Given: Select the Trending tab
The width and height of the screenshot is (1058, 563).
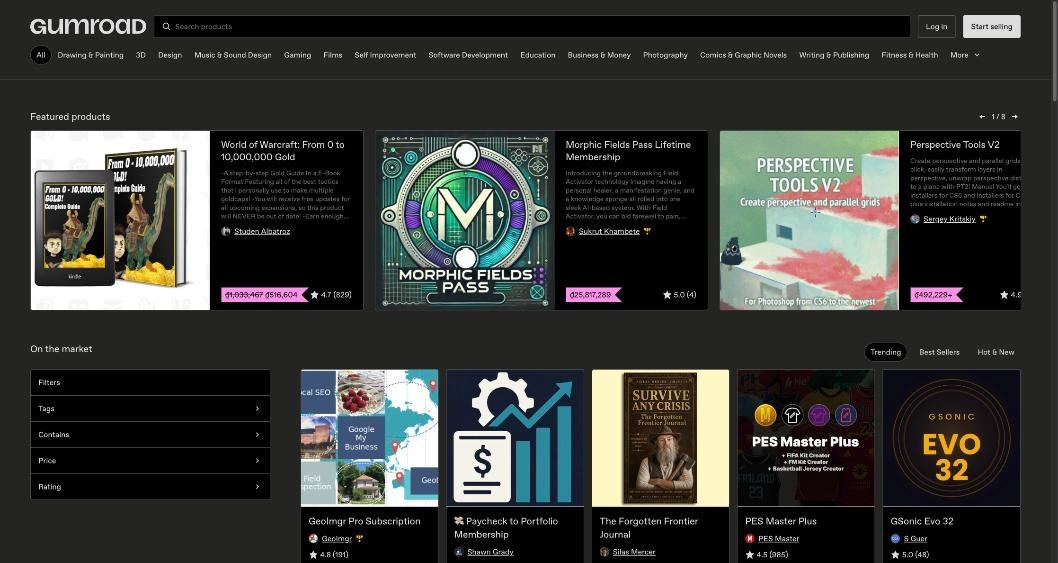Looking at the screenshot, I should [885, 352].
